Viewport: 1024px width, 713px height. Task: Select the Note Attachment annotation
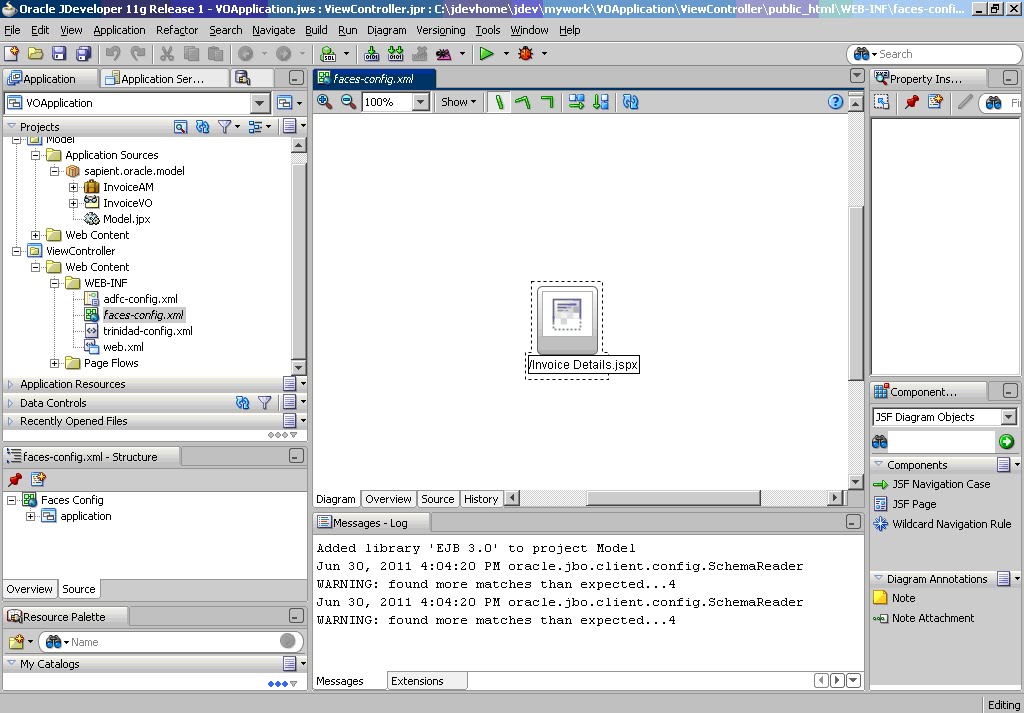point(924,618)
